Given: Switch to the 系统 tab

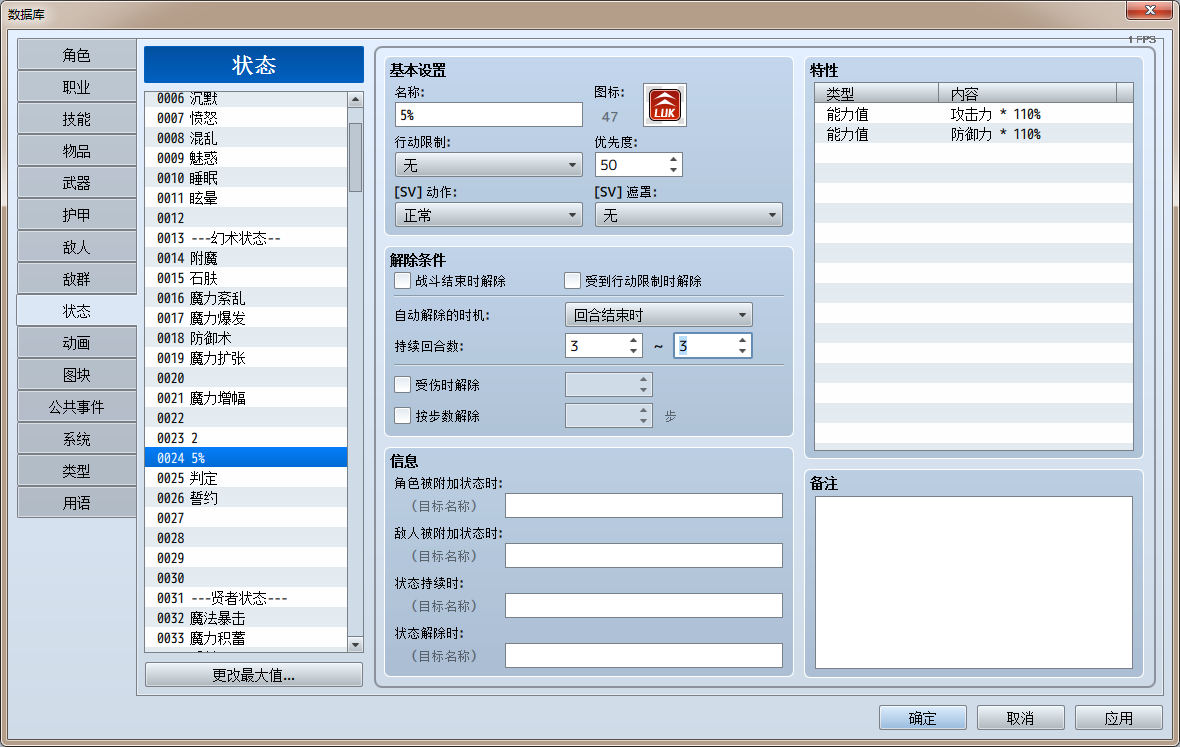Looking at the screenshot, I should 77,439.
